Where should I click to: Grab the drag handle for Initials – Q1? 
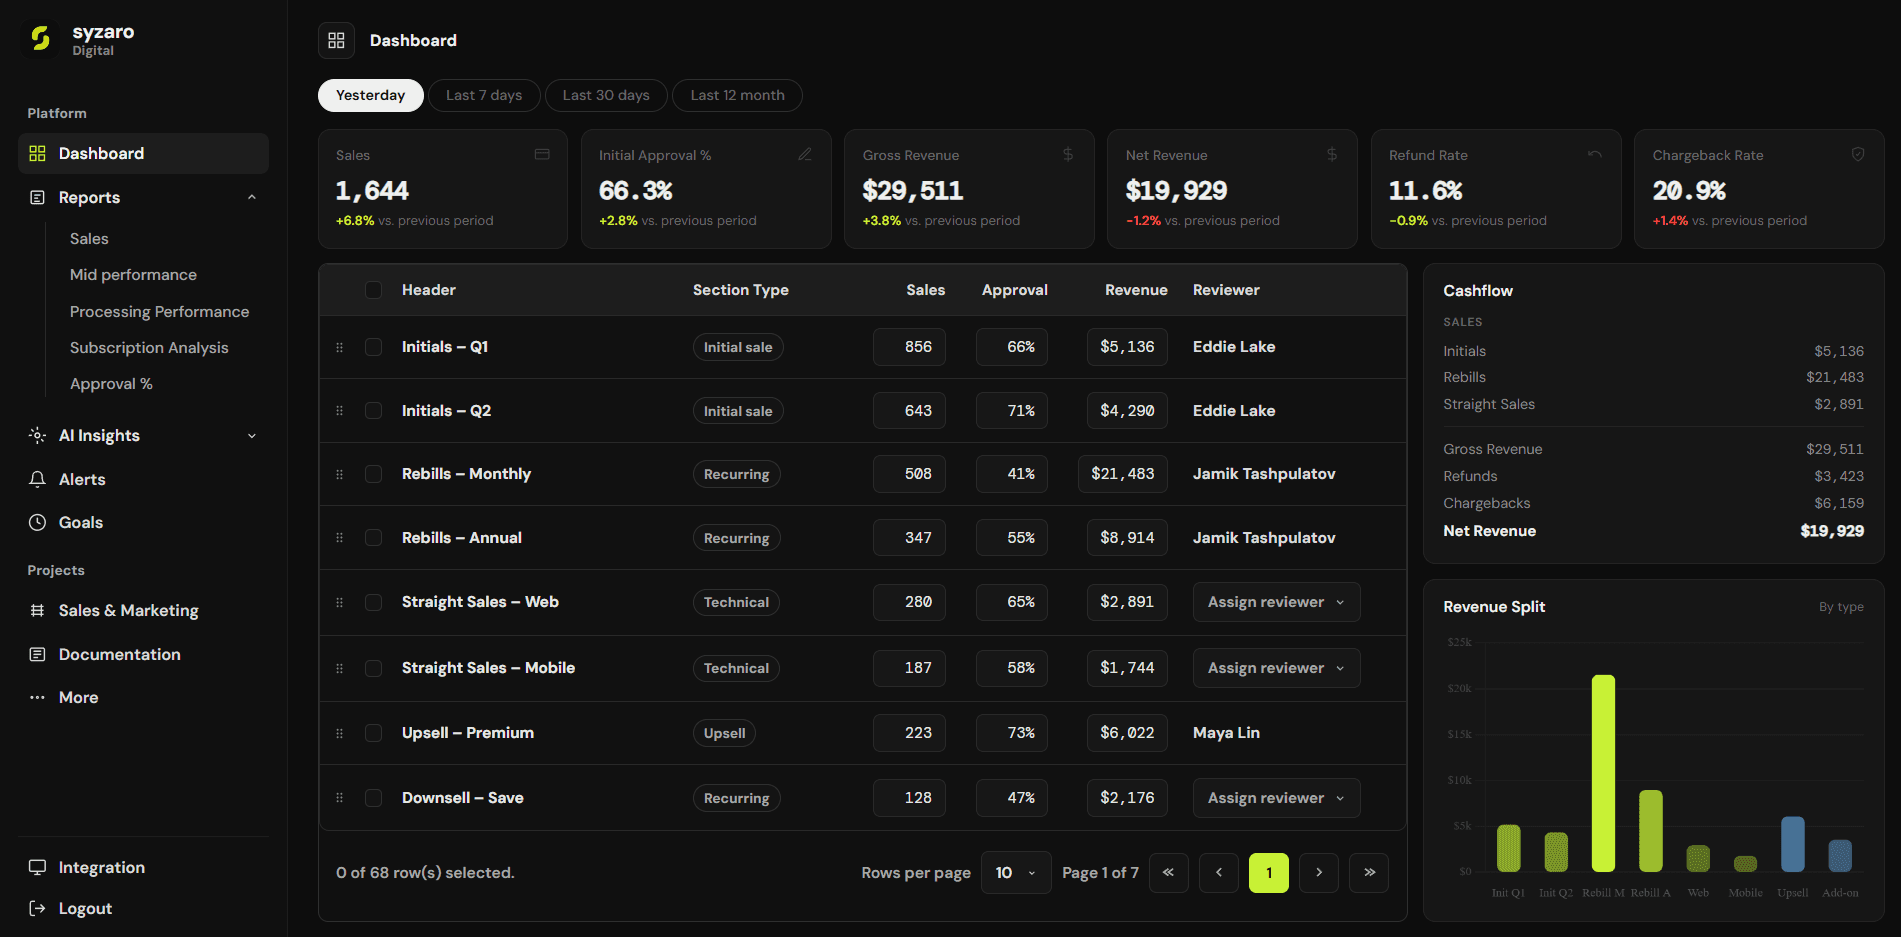coord(340,347)
